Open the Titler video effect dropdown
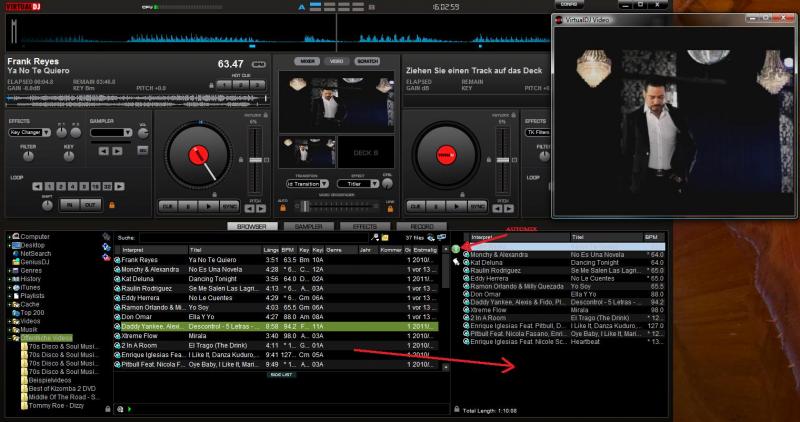Viewport: 800px width, 422px height. 358,184
